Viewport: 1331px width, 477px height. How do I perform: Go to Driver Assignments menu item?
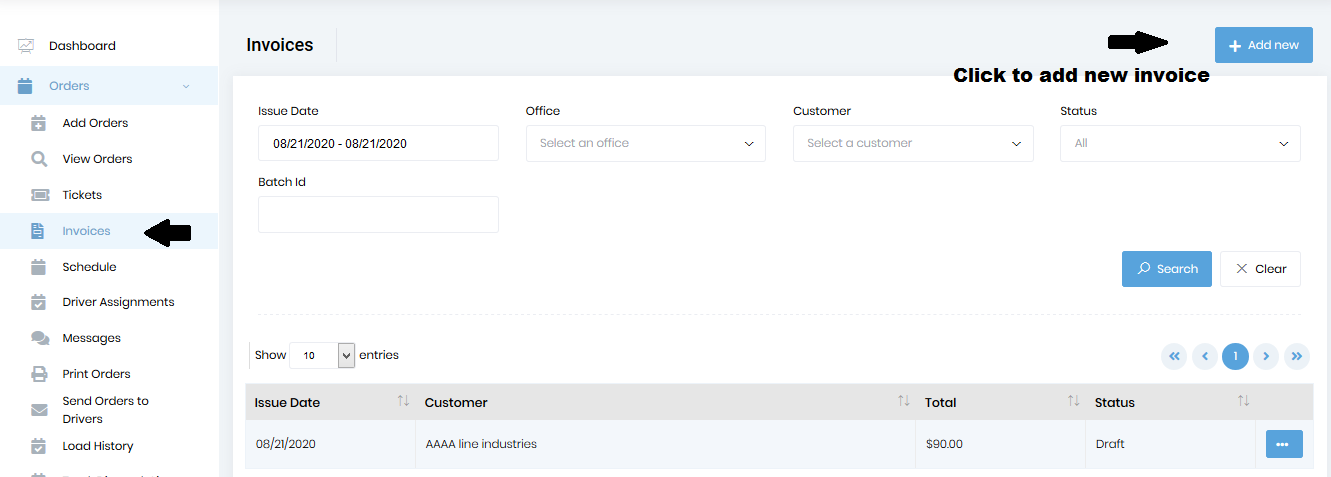pos(118,302)
